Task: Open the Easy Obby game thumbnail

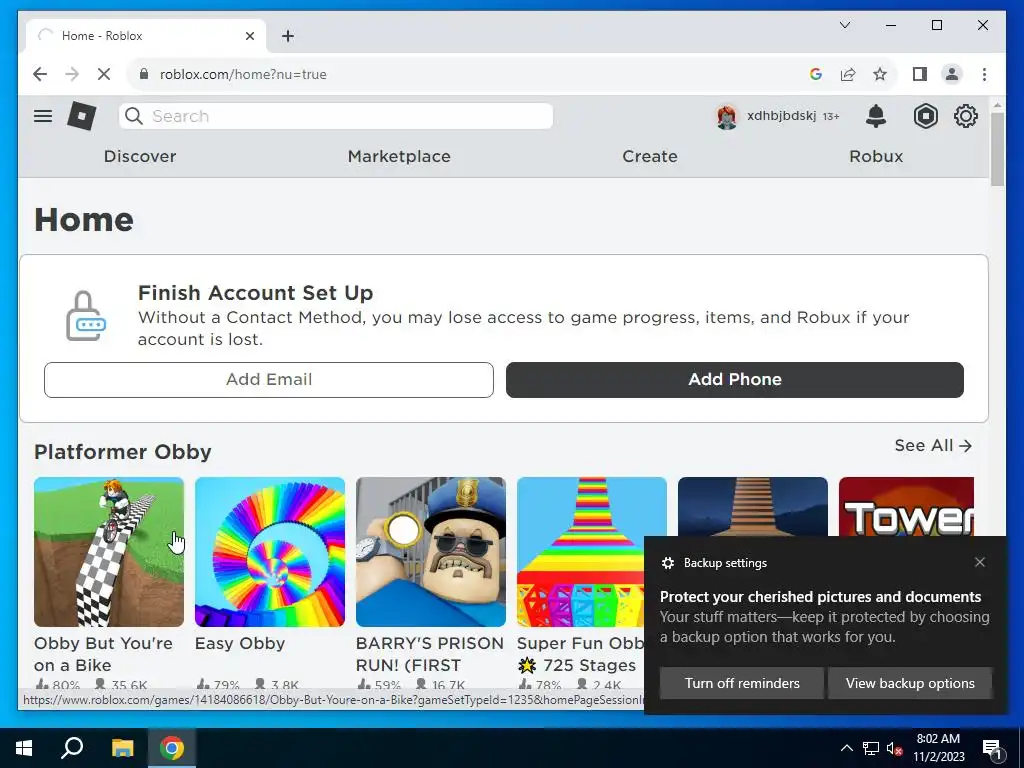Action: tap(270, 552)
